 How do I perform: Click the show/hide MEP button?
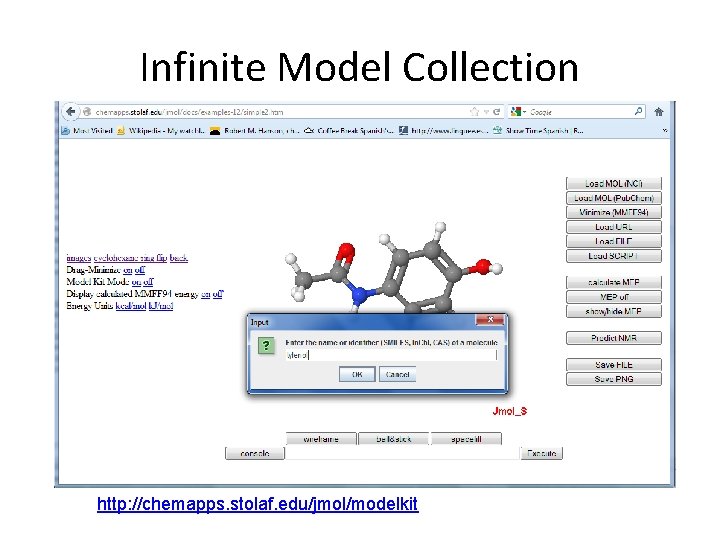click(x=614, y=311)
